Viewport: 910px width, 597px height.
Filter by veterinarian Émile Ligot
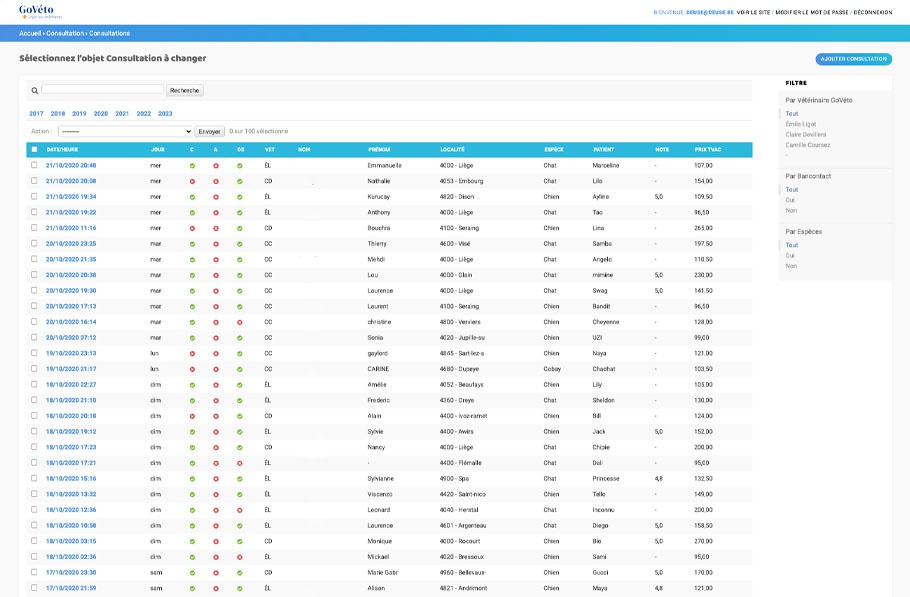[x=801, y=124]
